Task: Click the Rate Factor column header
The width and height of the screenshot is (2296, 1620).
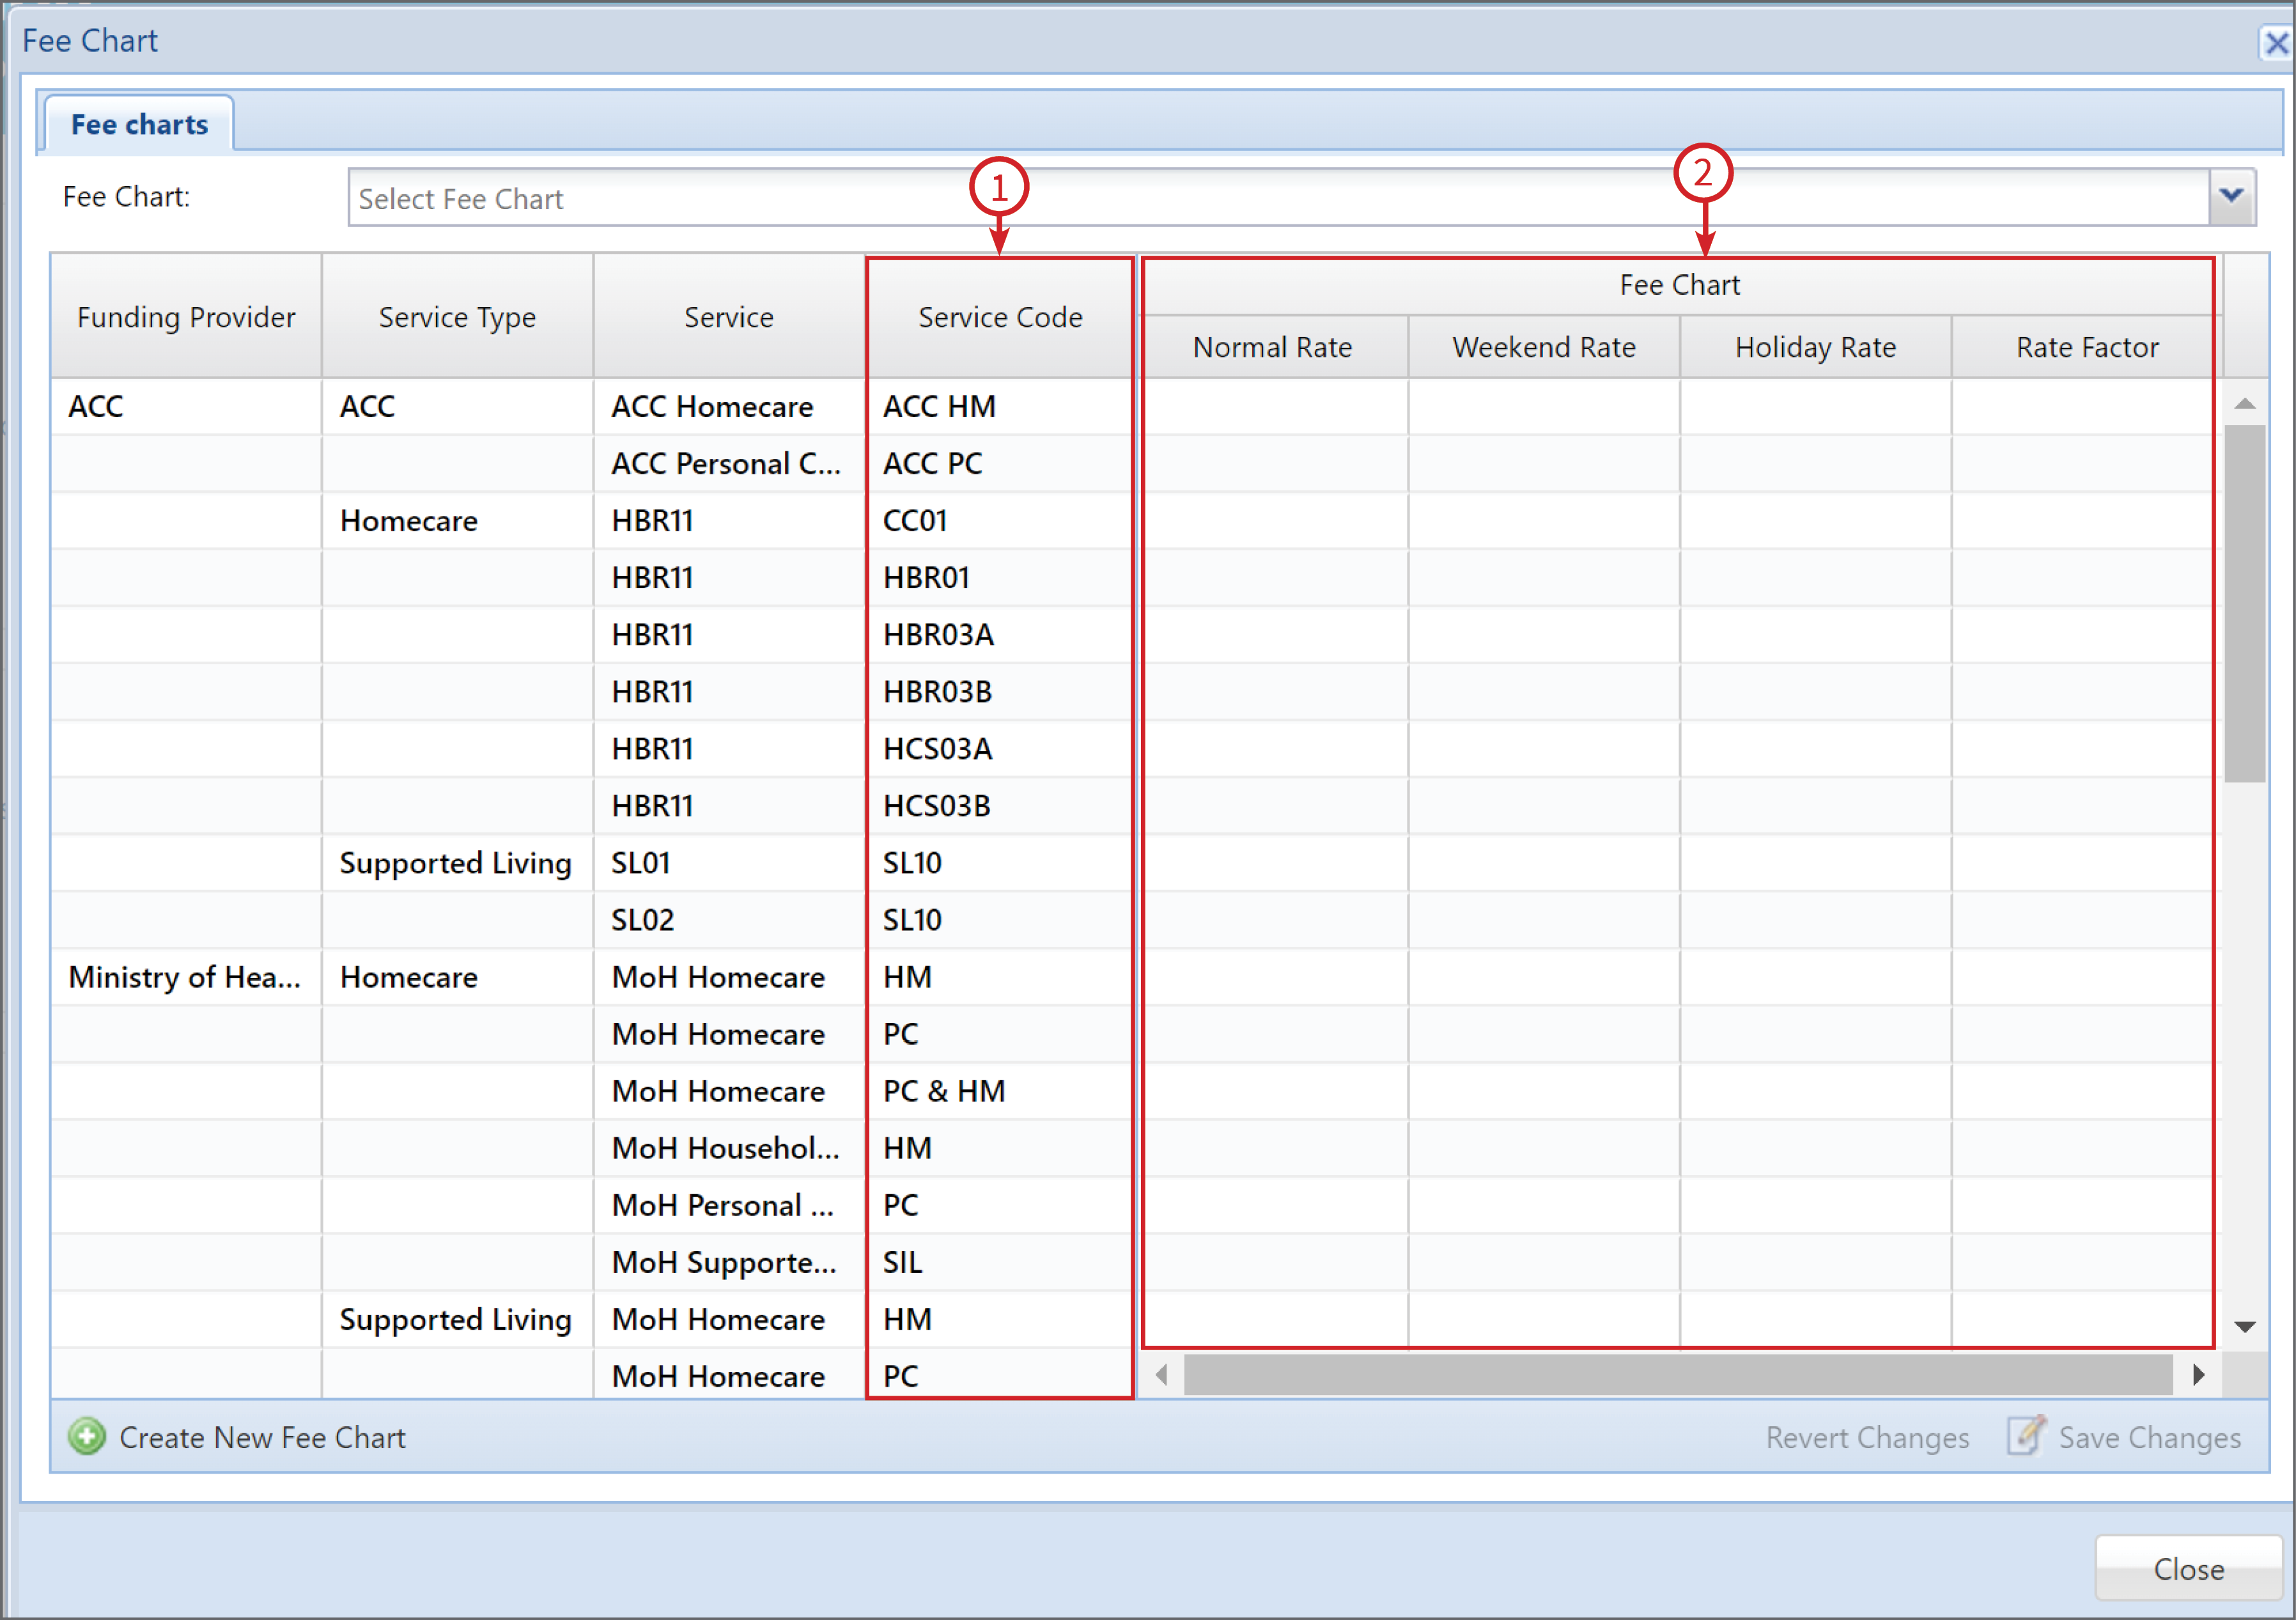Action: [2087, 347]
